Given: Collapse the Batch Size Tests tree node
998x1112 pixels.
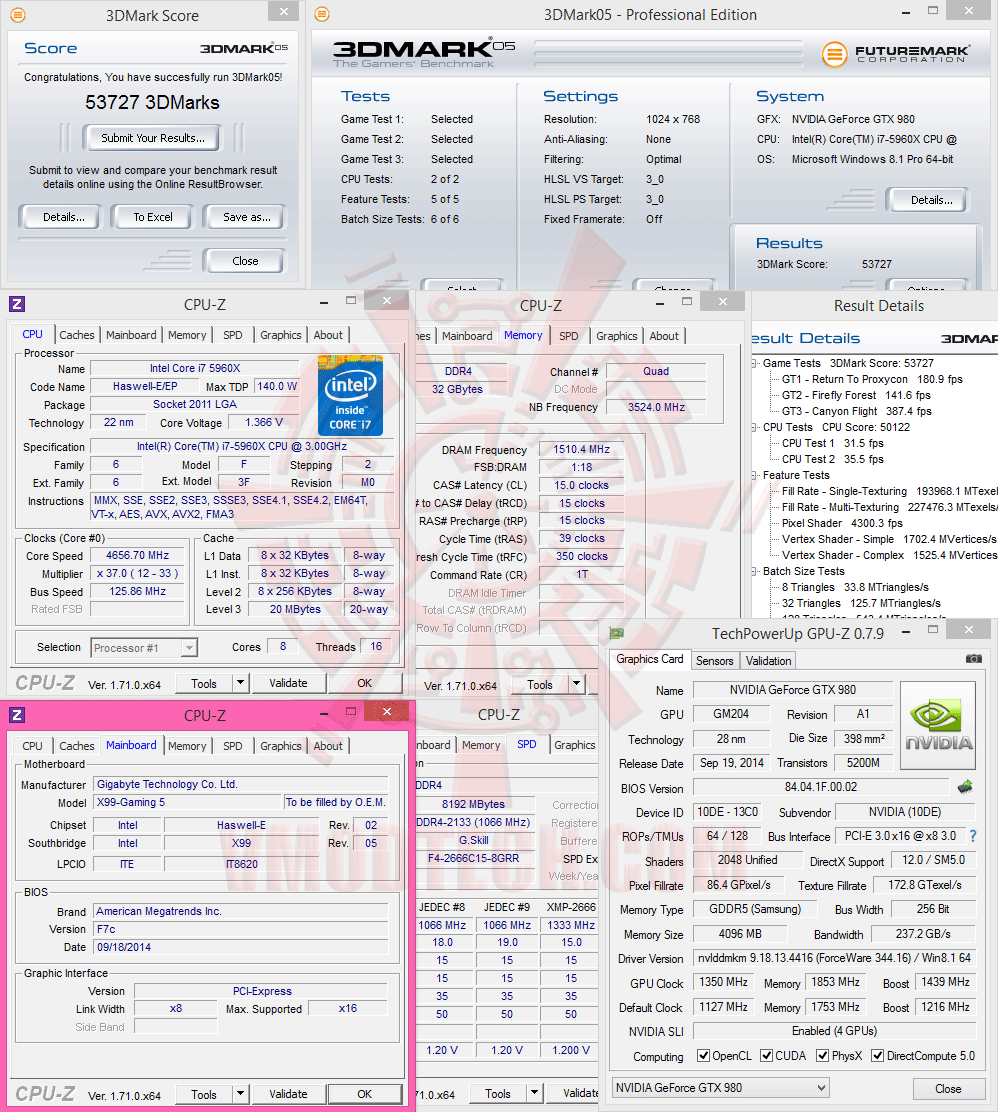Looking at the screenshot, I should [755, 572].
